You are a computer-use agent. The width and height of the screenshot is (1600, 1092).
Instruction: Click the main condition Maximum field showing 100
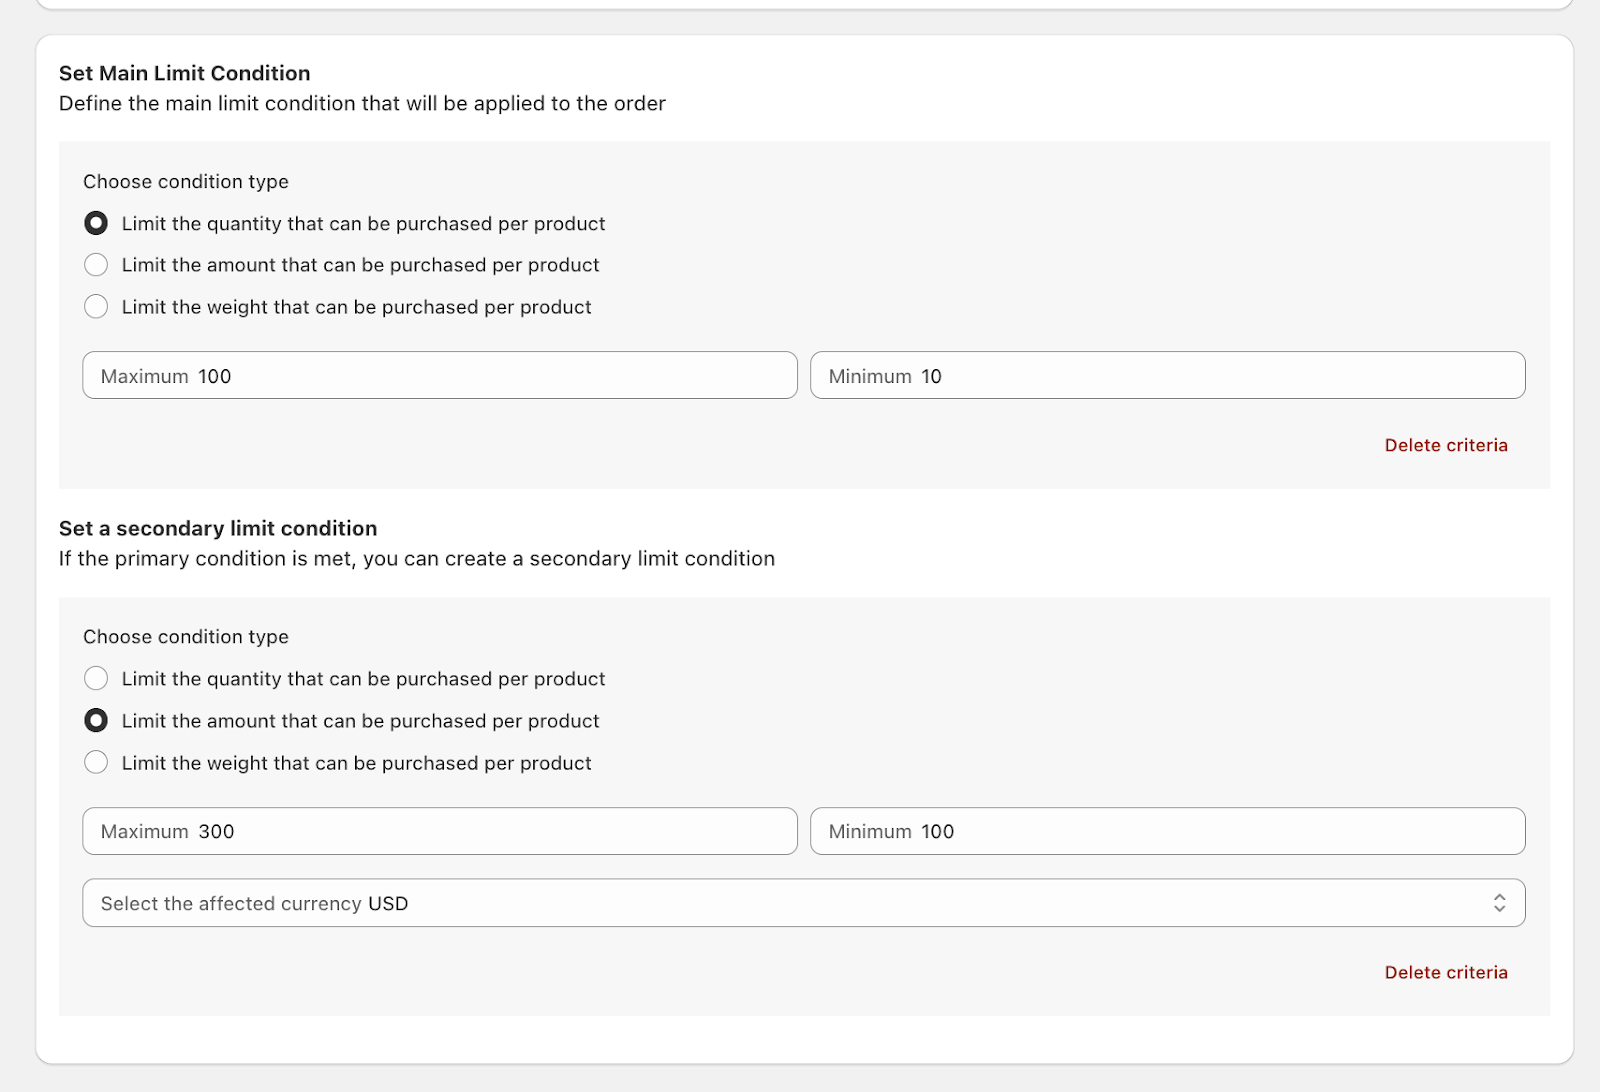440,376
